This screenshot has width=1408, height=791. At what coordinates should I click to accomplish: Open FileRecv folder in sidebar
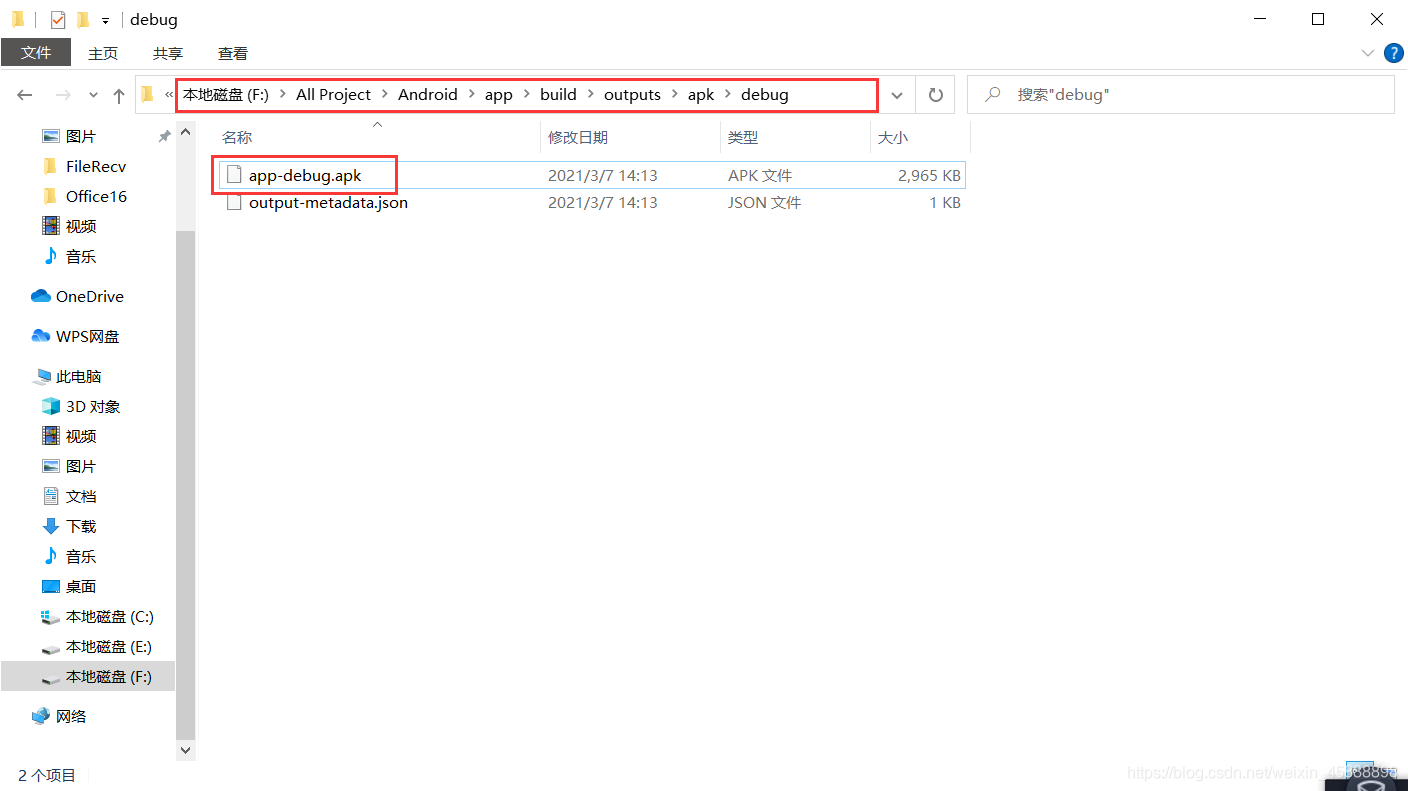[96, 166]
